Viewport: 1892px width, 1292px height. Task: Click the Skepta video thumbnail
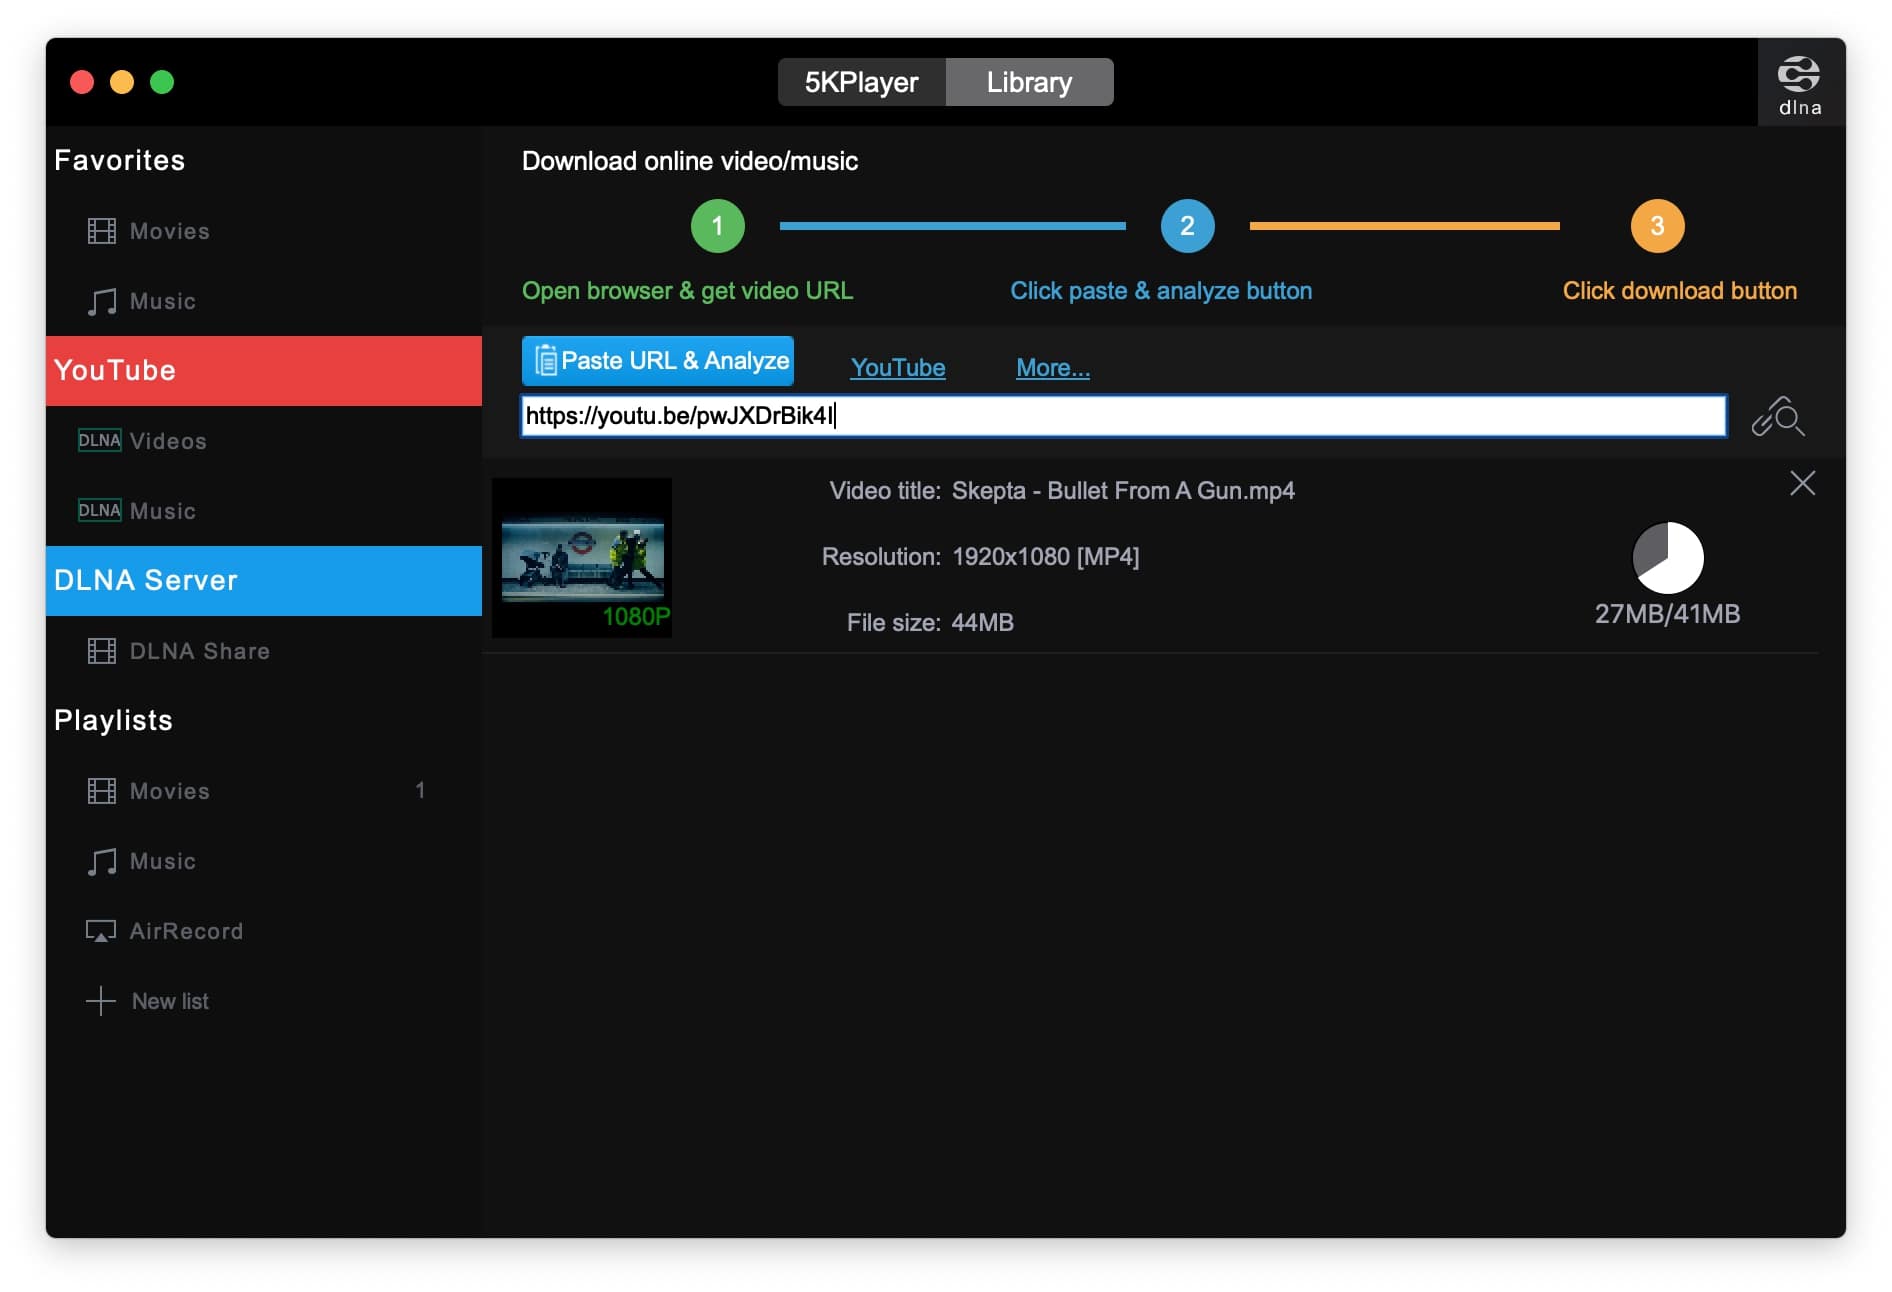pyautogui.click(x=582, y=558)
